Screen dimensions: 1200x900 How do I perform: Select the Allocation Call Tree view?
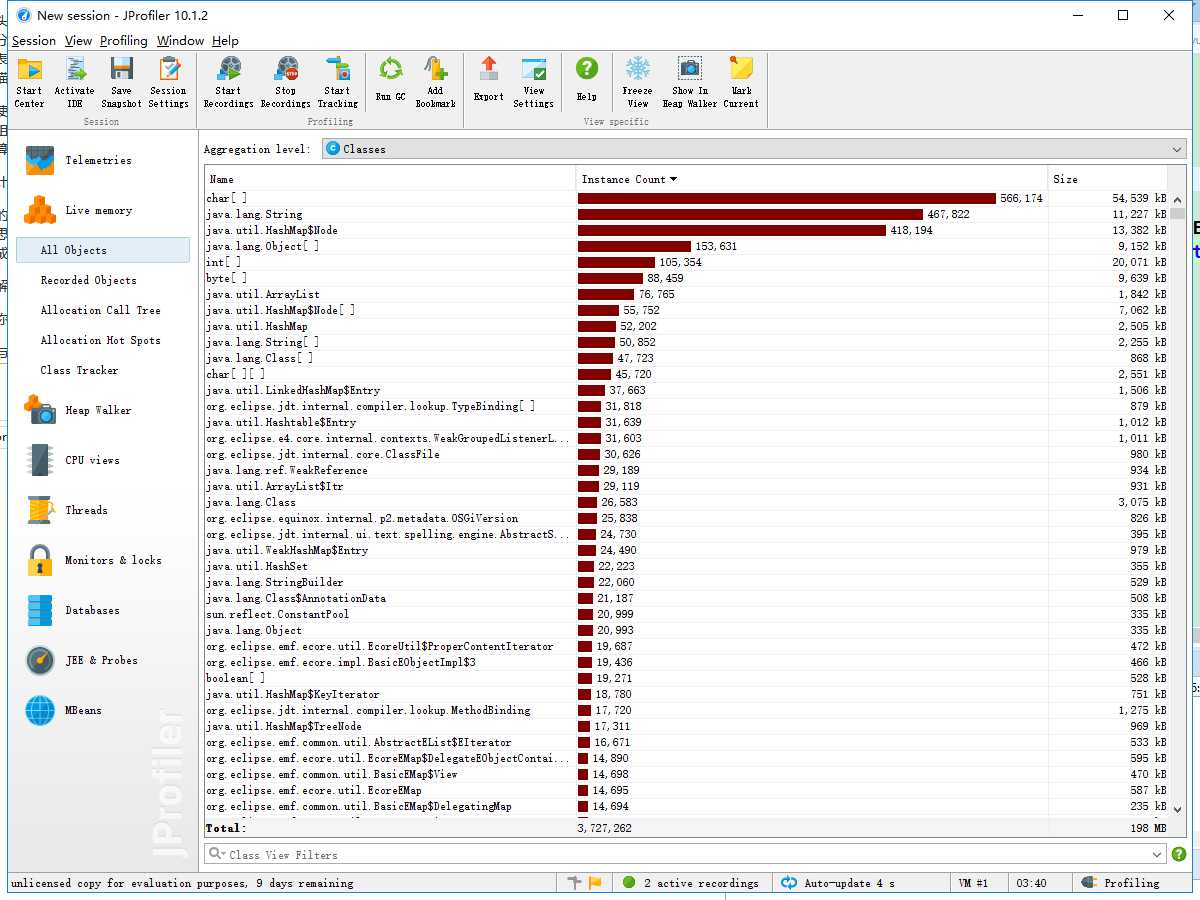103,310
